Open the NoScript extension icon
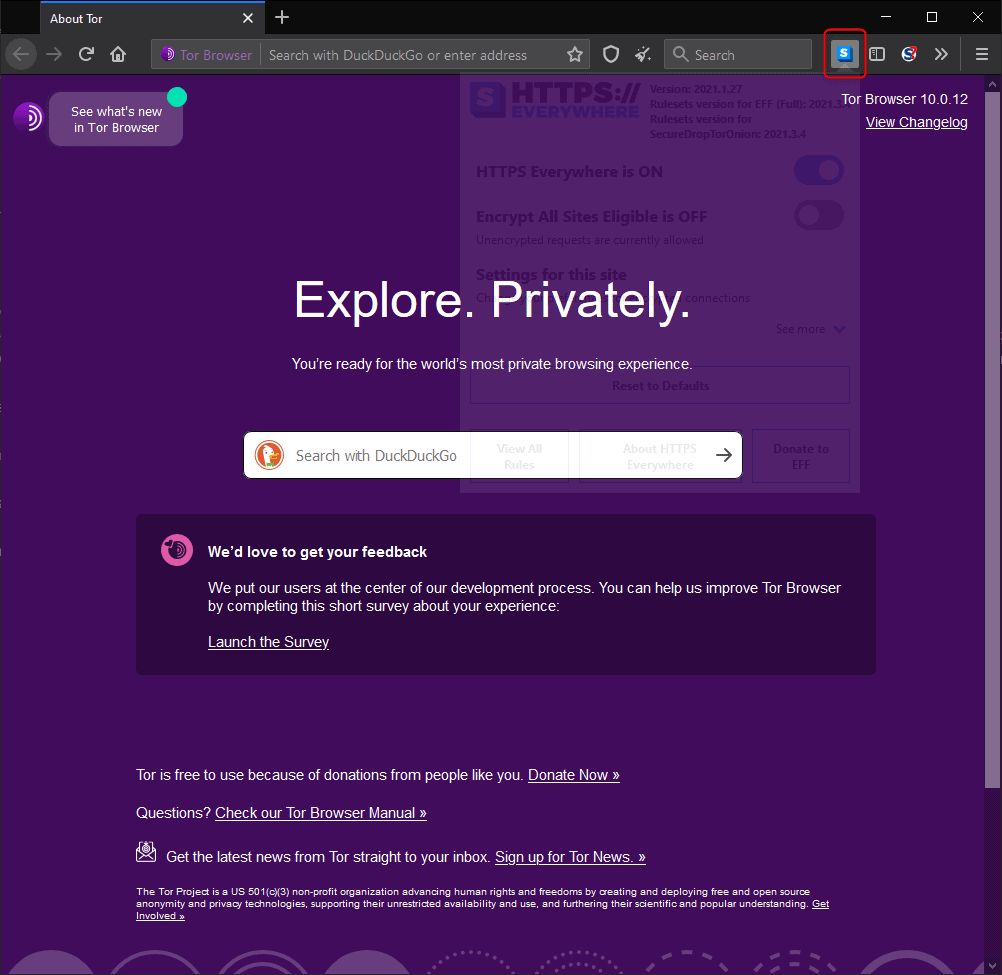Image resolution: width=1002 pixels, height=975 pixels. (909, 54)
